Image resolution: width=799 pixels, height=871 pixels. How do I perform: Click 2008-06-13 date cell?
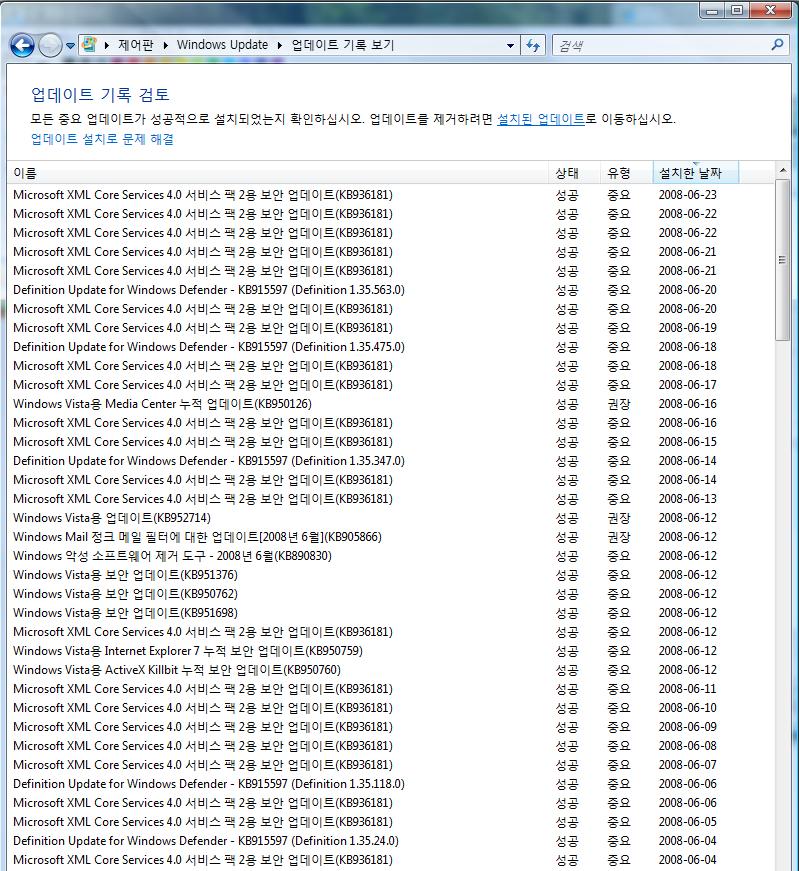[x=688, y=499]
